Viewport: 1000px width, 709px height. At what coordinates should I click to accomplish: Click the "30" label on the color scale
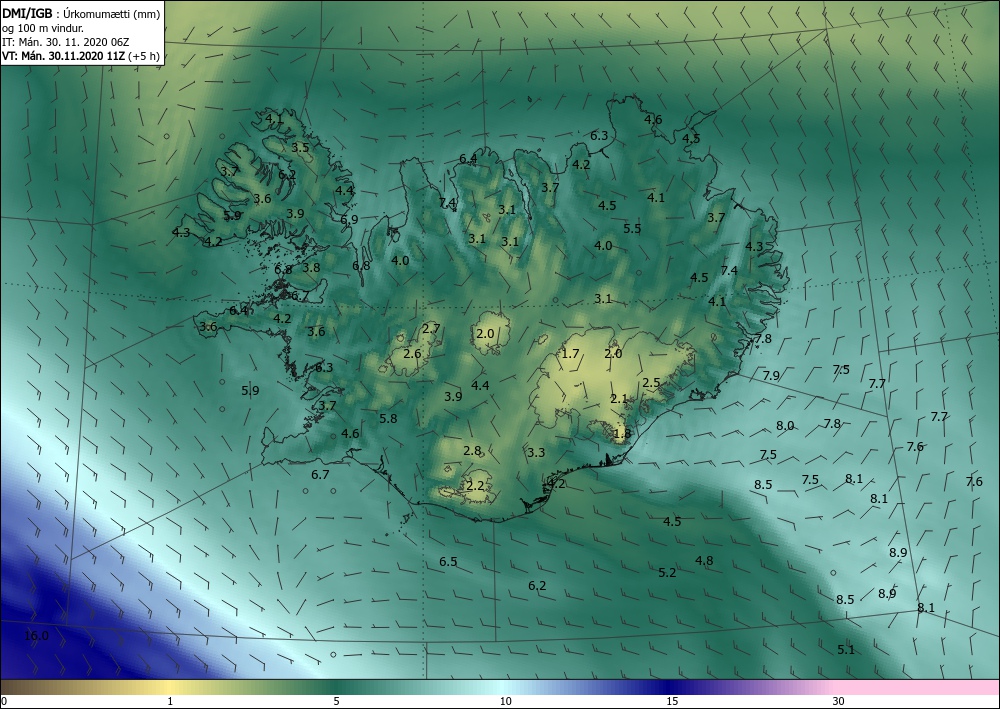[839, 702]
